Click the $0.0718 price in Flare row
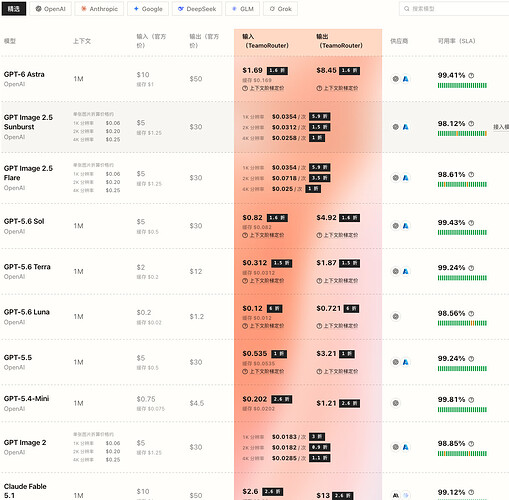The height and width of the screenshot is (500, 509). (284, 178)
